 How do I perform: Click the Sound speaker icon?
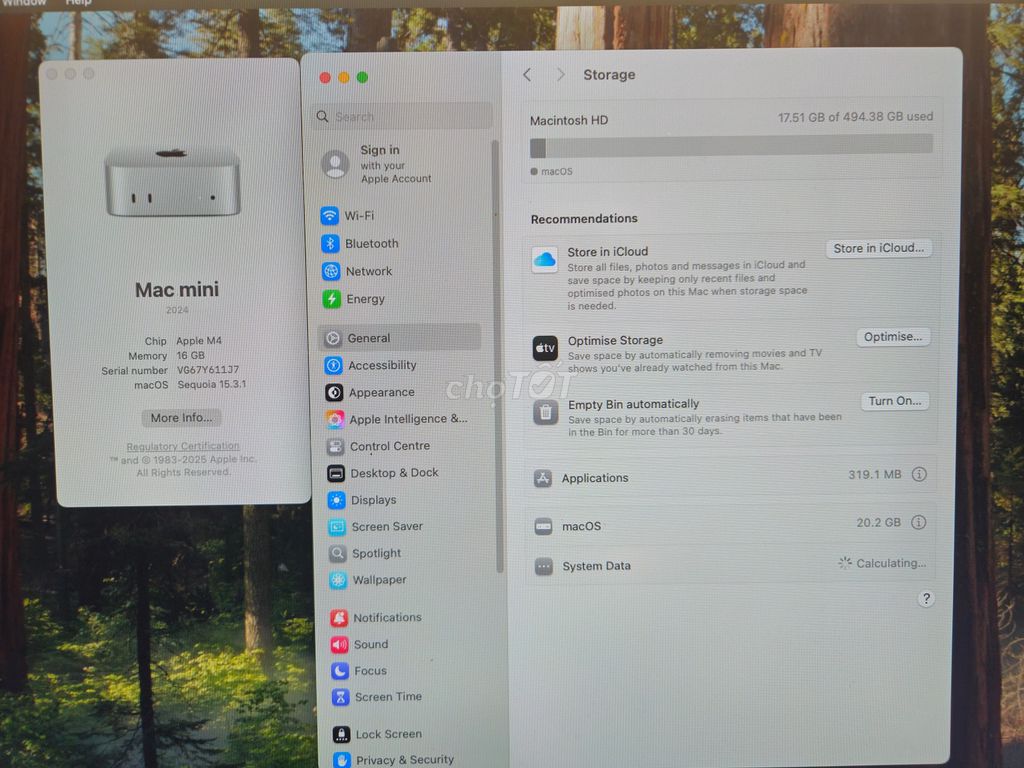click(x=340, y=644)
